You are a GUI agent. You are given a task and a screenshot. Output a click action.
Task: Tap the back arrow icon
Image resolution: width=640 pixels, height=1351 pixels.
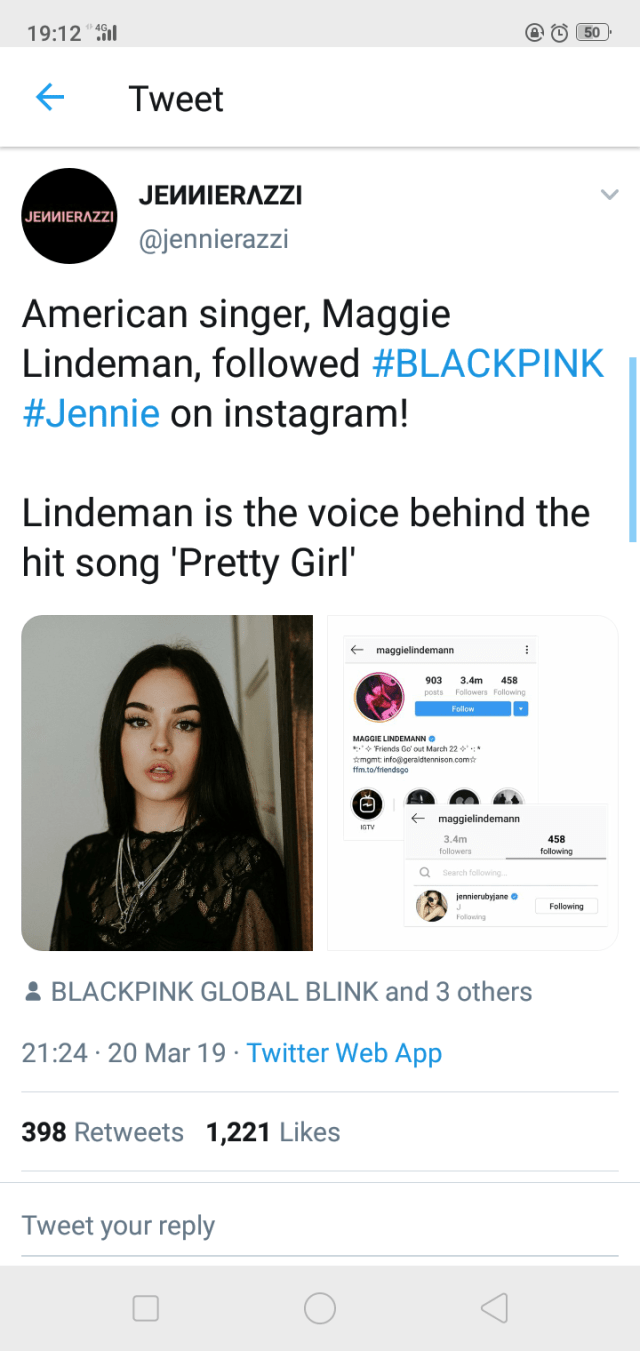50,97
